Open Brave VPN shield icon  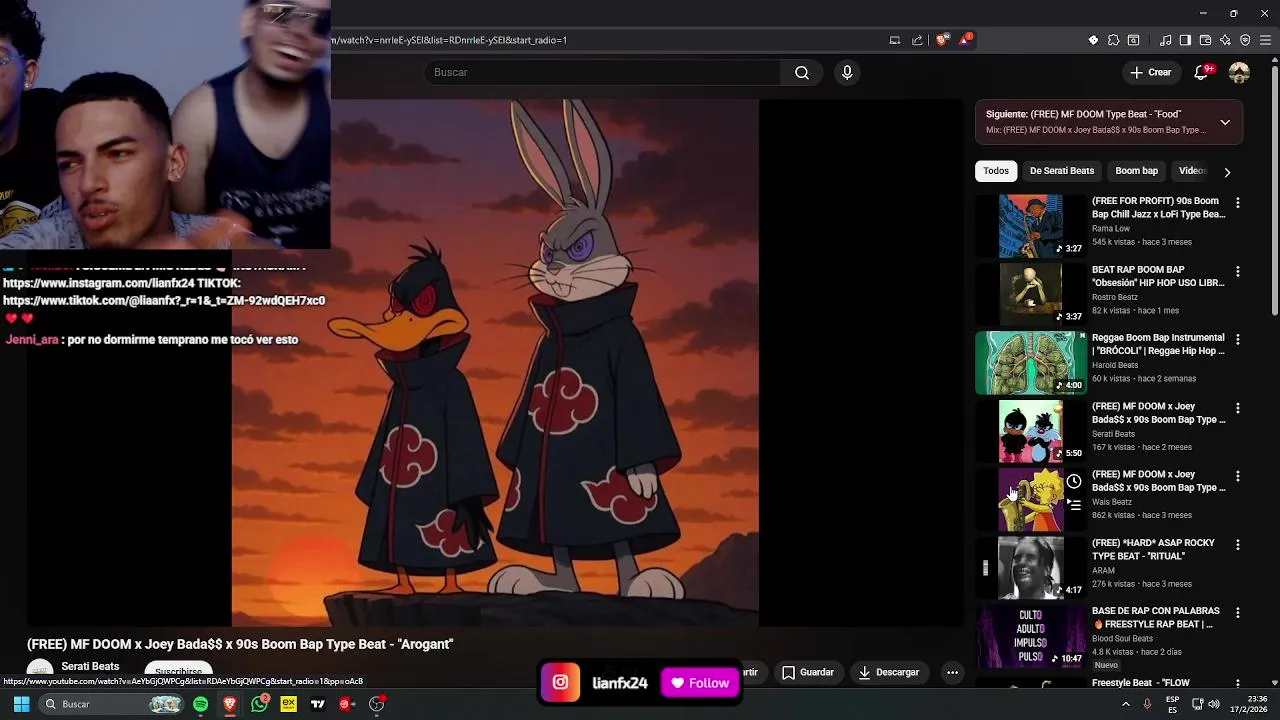1245,40
